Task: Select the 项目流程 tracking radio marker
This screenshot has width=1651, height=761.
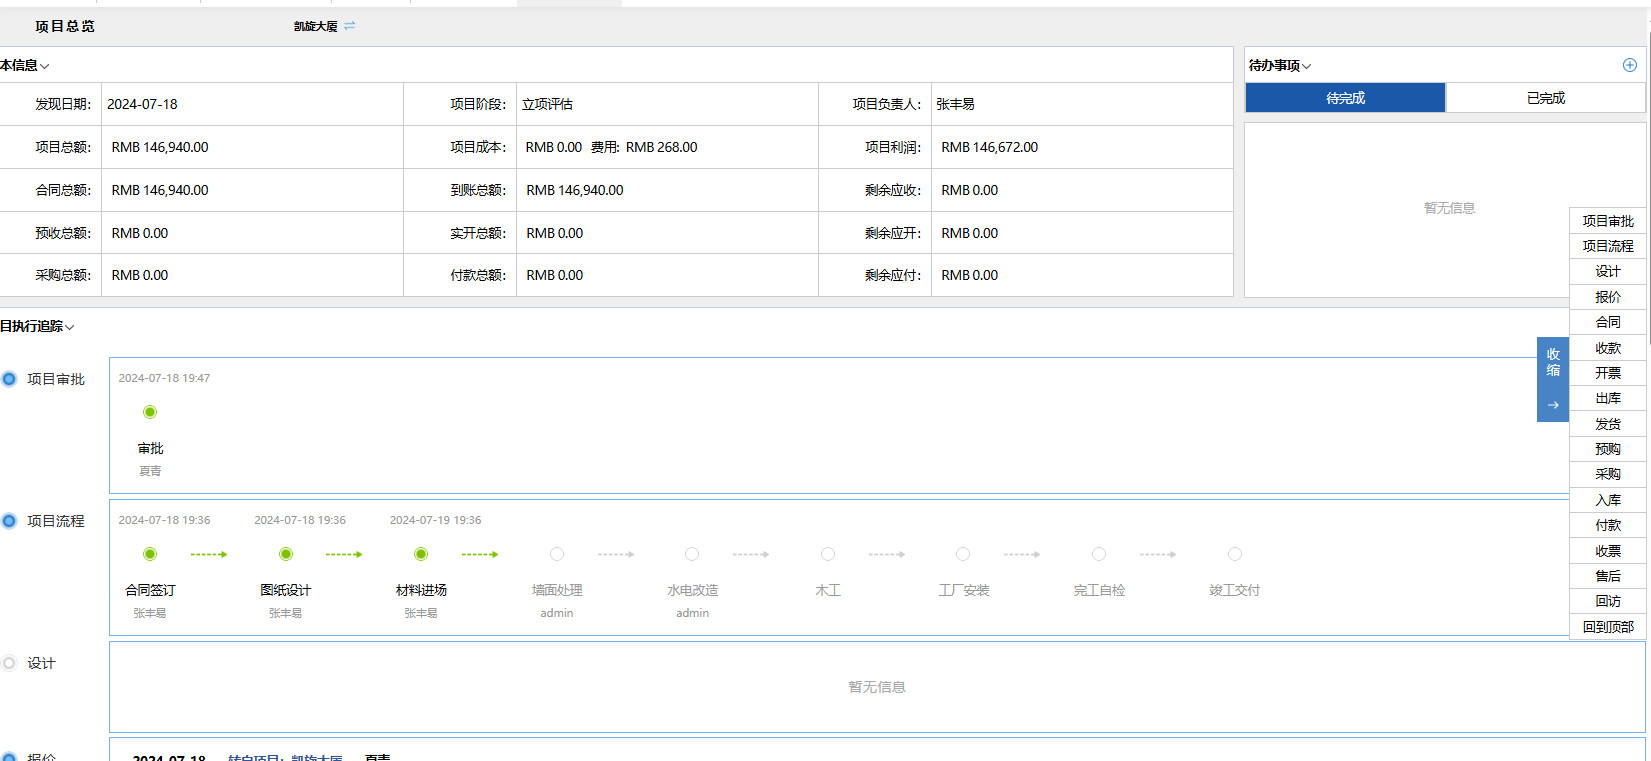Action: 9,521
